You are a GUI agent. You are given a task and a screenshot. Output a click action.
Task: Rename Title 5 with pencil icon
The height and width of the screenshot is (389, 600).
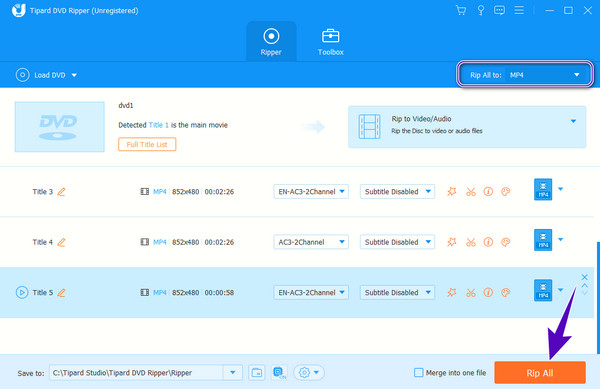(61, 293)
